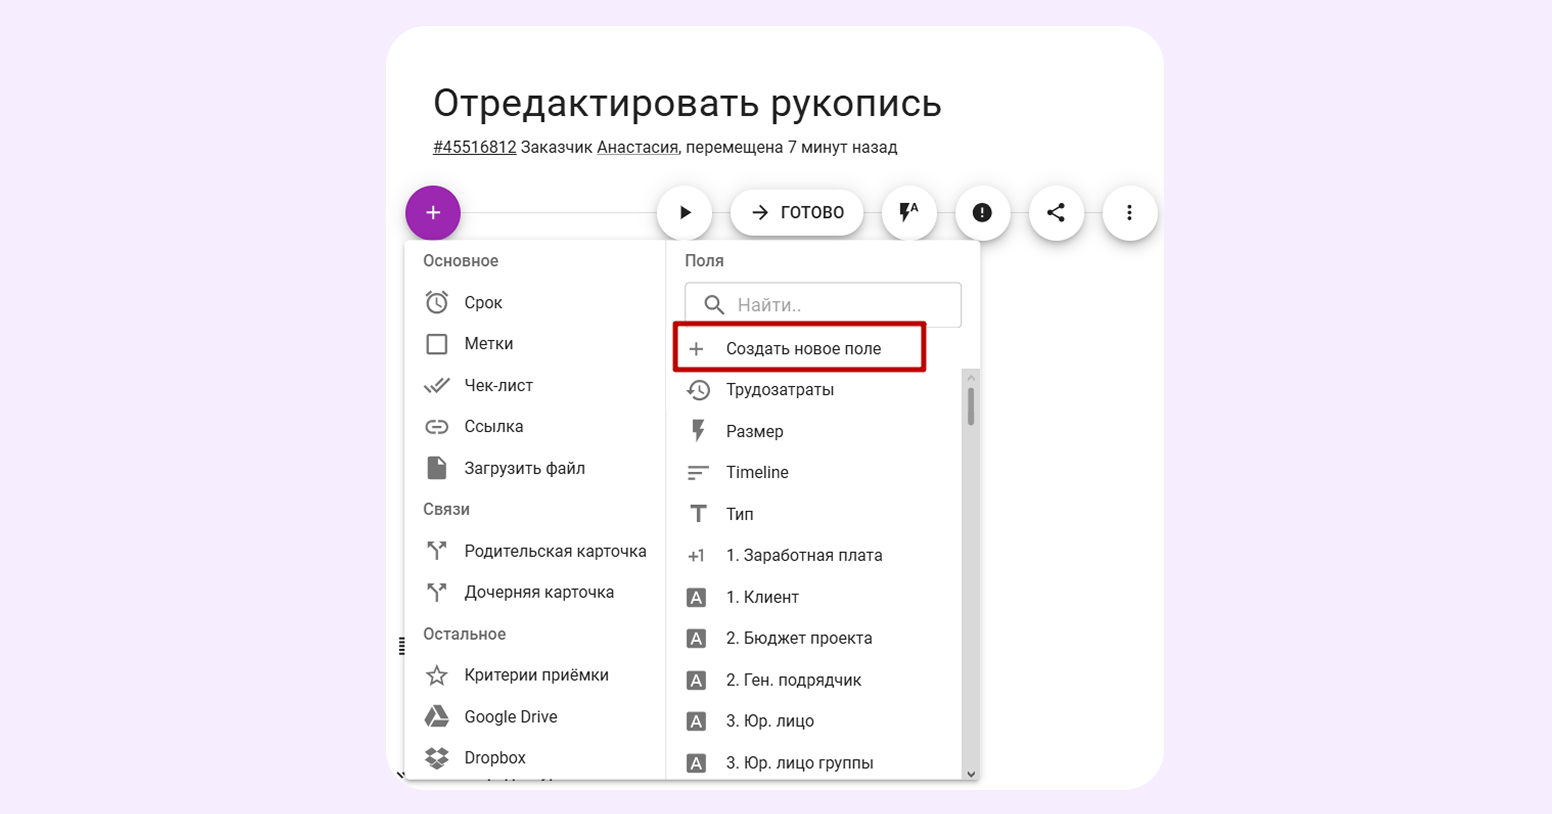Click the Найти search field
This screenshot has height=814, width=1552.
tap(823, 305)
